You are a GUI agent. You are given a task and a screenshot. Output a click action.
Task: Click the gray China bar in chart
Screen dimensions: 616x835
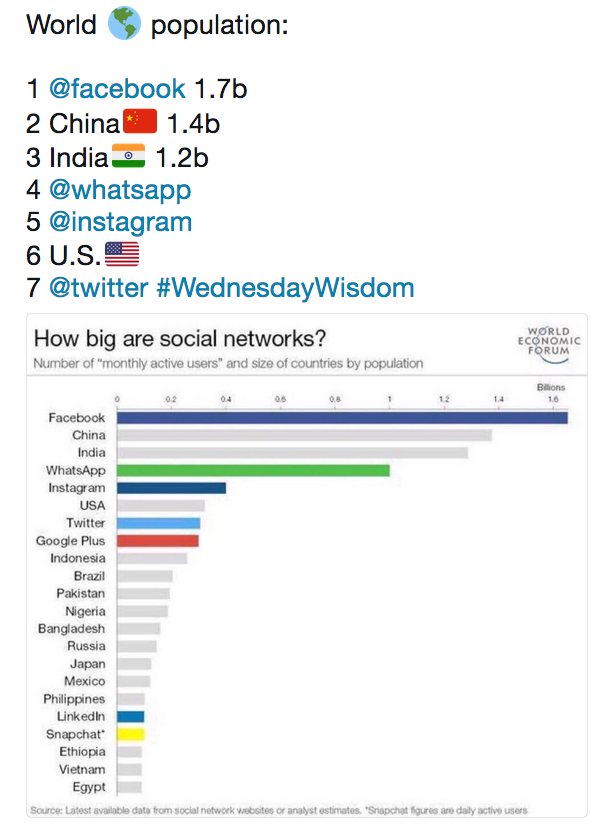[x=305, y=436]
